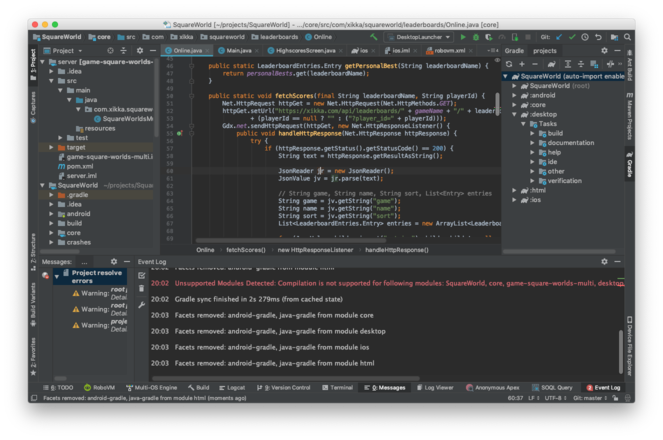Switch to Main.java editor tab
This screenshot has height=440, width=663.
(238, 51)
